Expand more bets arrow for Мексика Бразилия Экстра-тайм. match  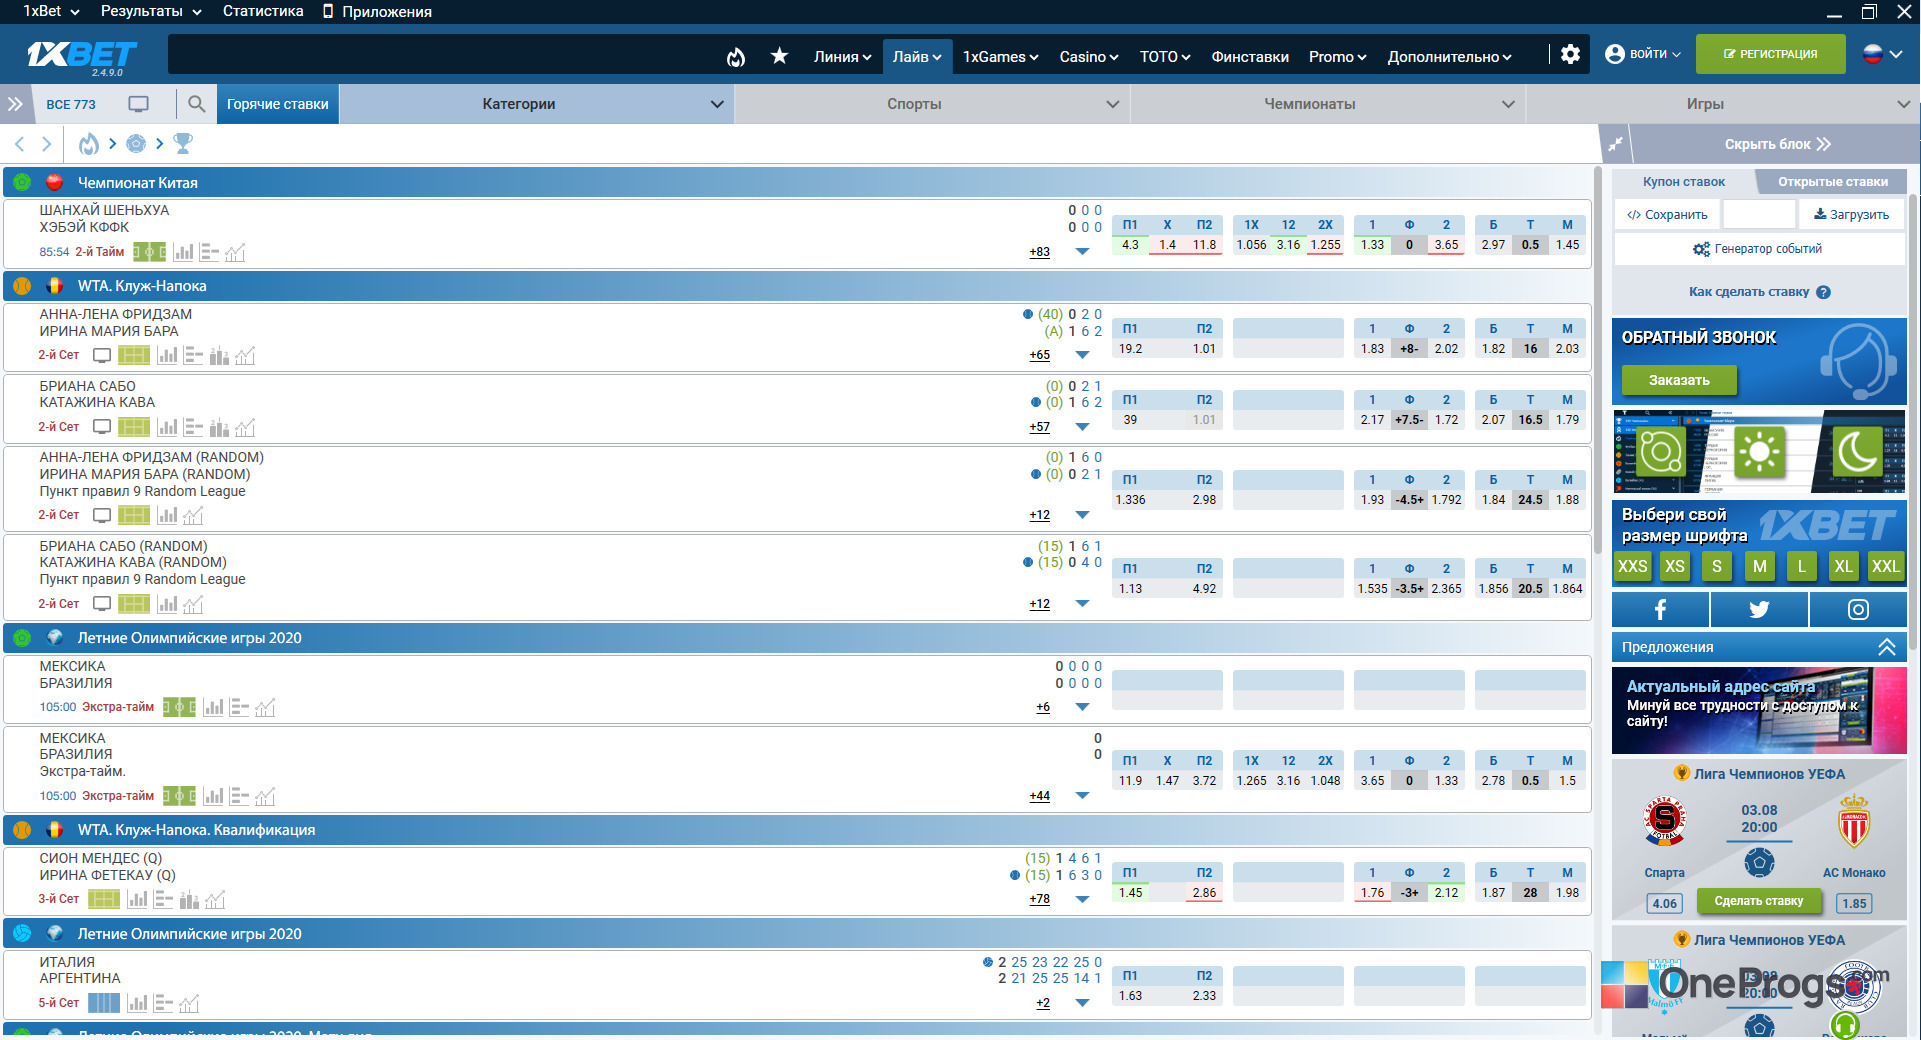[x=1082, y=796]
